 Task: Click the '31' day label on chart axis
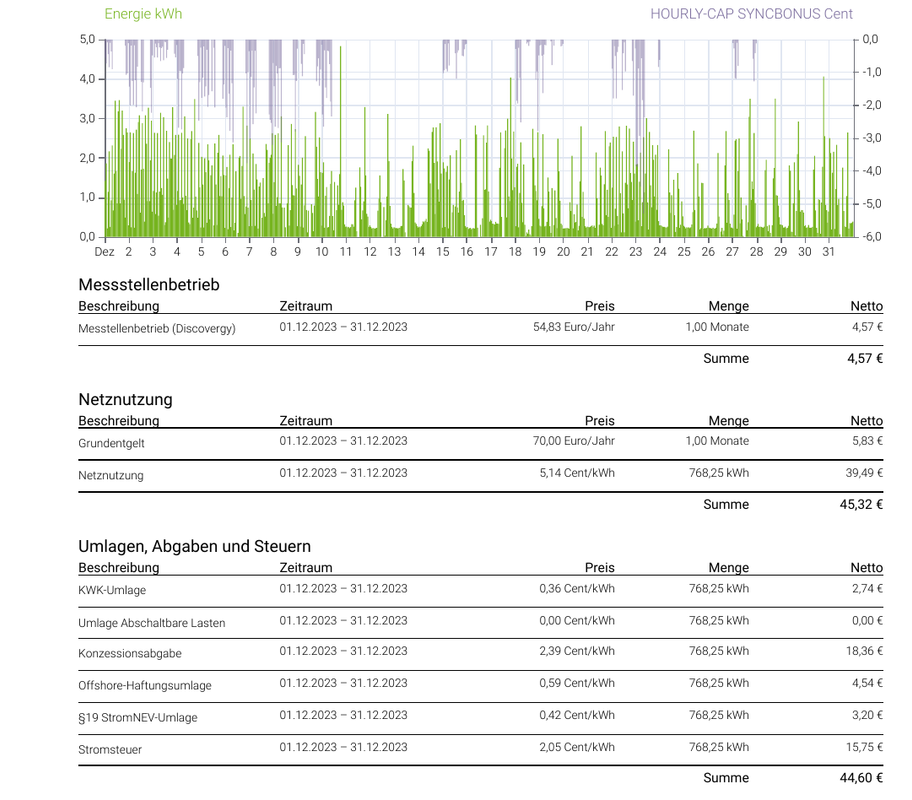pos(828,252)
